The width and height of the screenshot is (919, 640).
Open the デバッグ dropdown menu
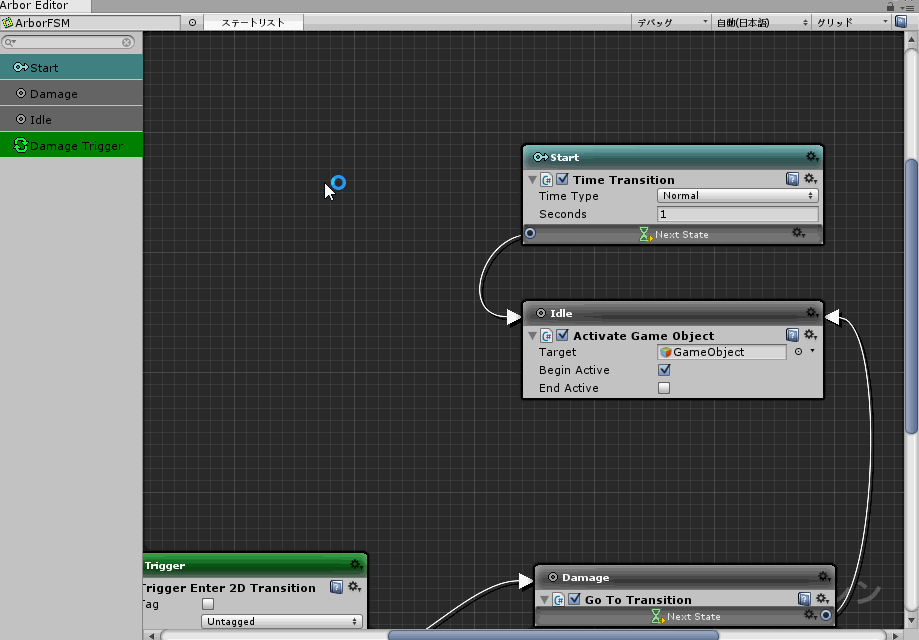pyautogui.click(x=671, y=22)
